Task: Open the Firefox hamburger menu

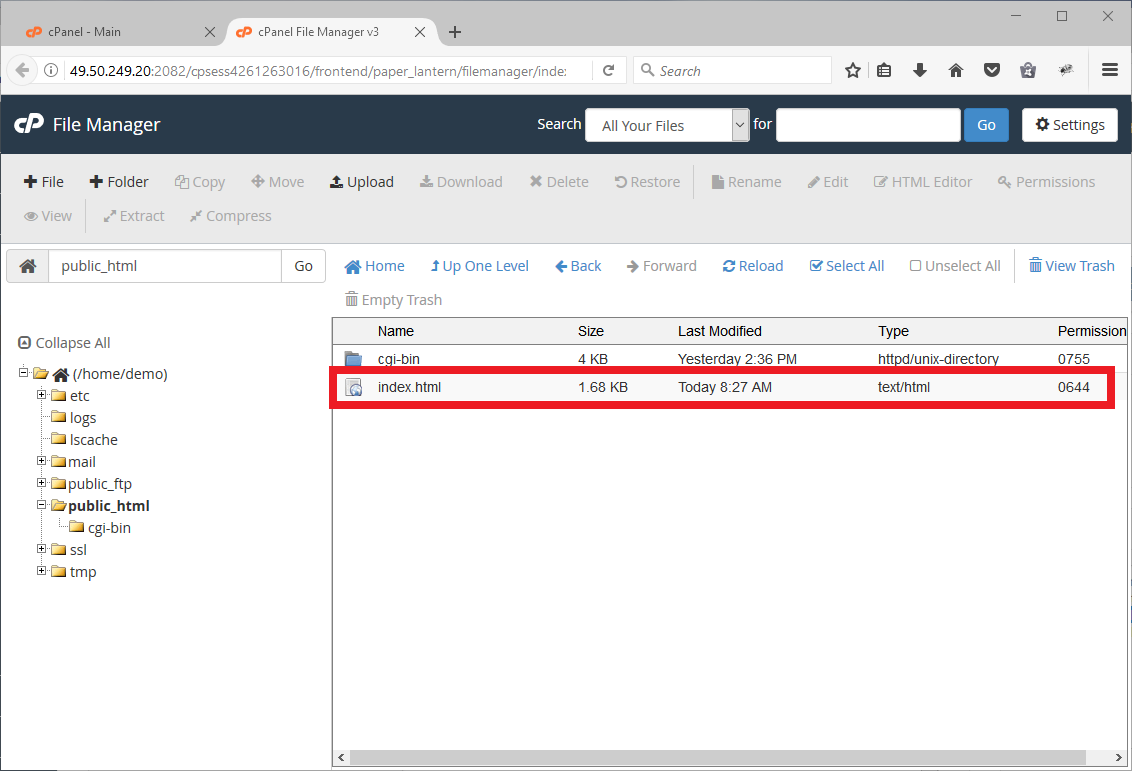Action: [1109, 71]
